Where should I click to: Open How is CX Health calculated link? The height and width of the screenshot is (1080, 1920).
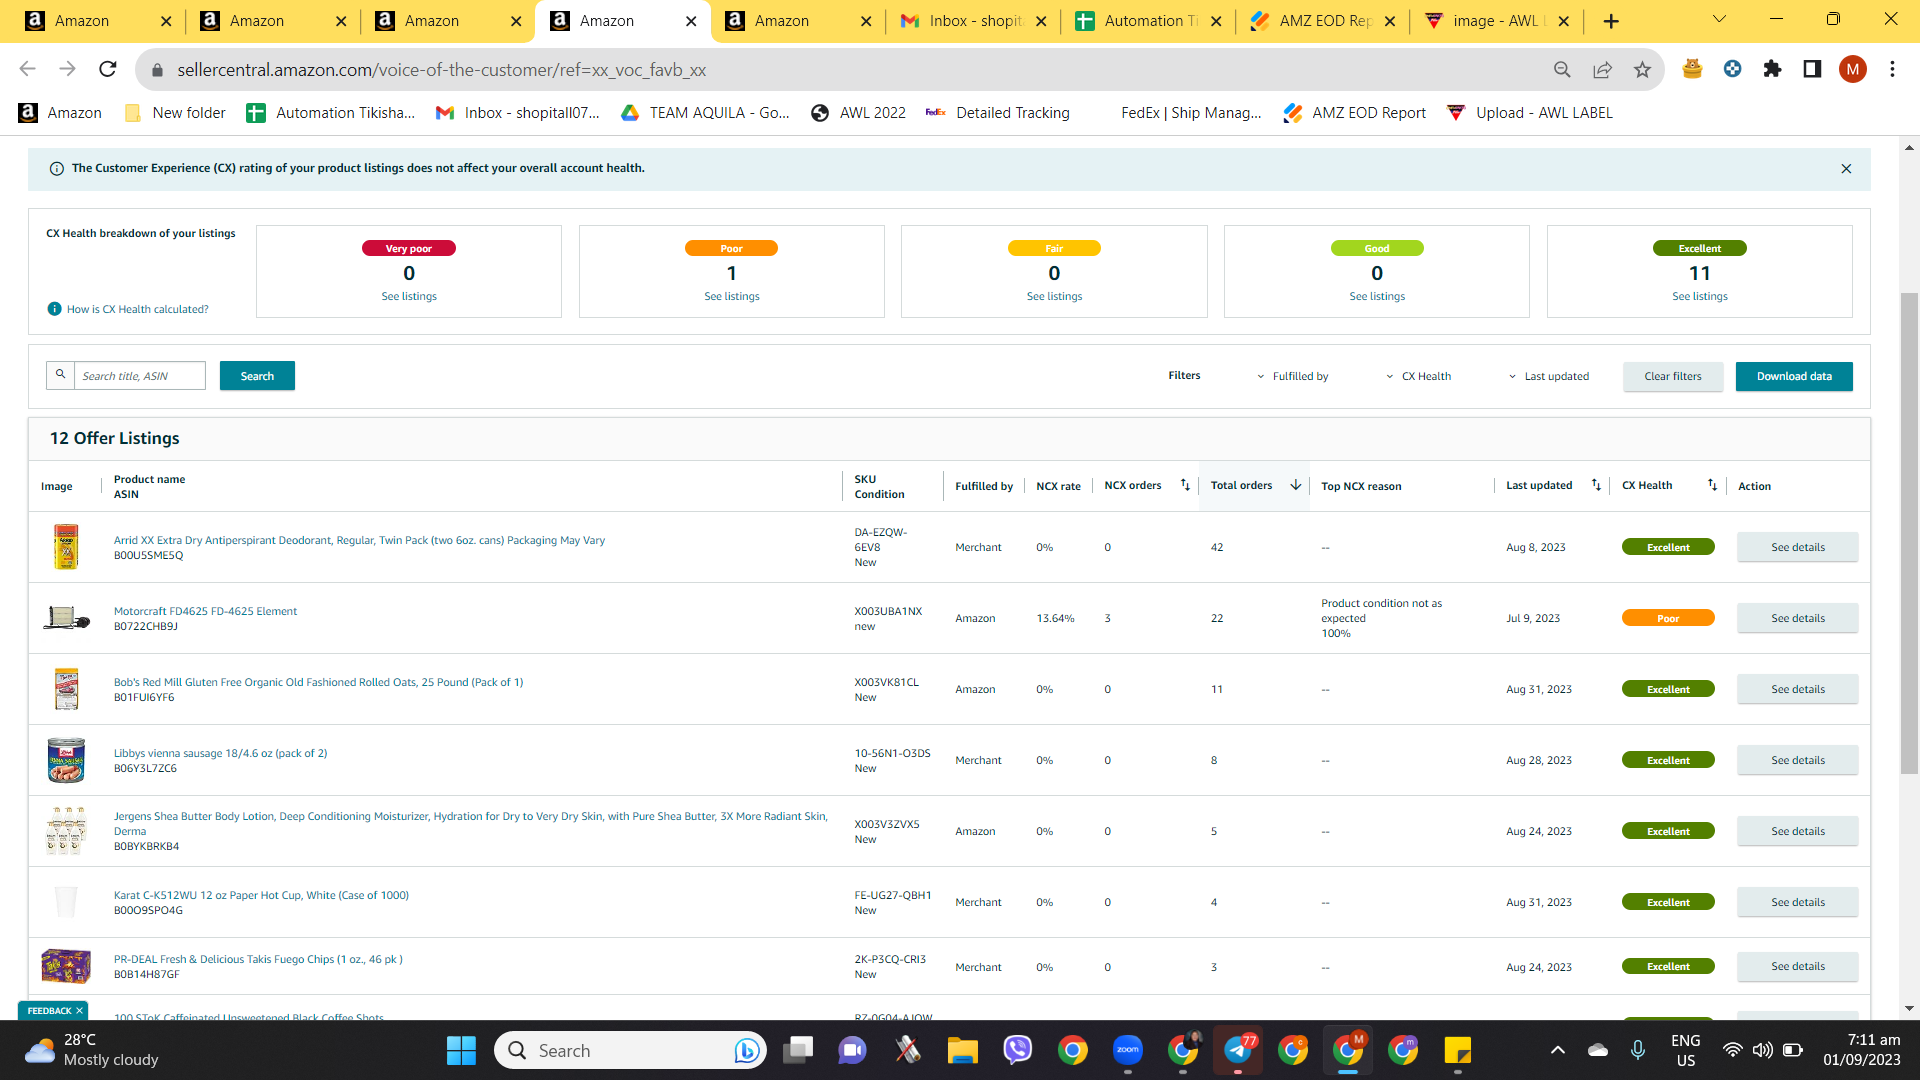point(138,309)
